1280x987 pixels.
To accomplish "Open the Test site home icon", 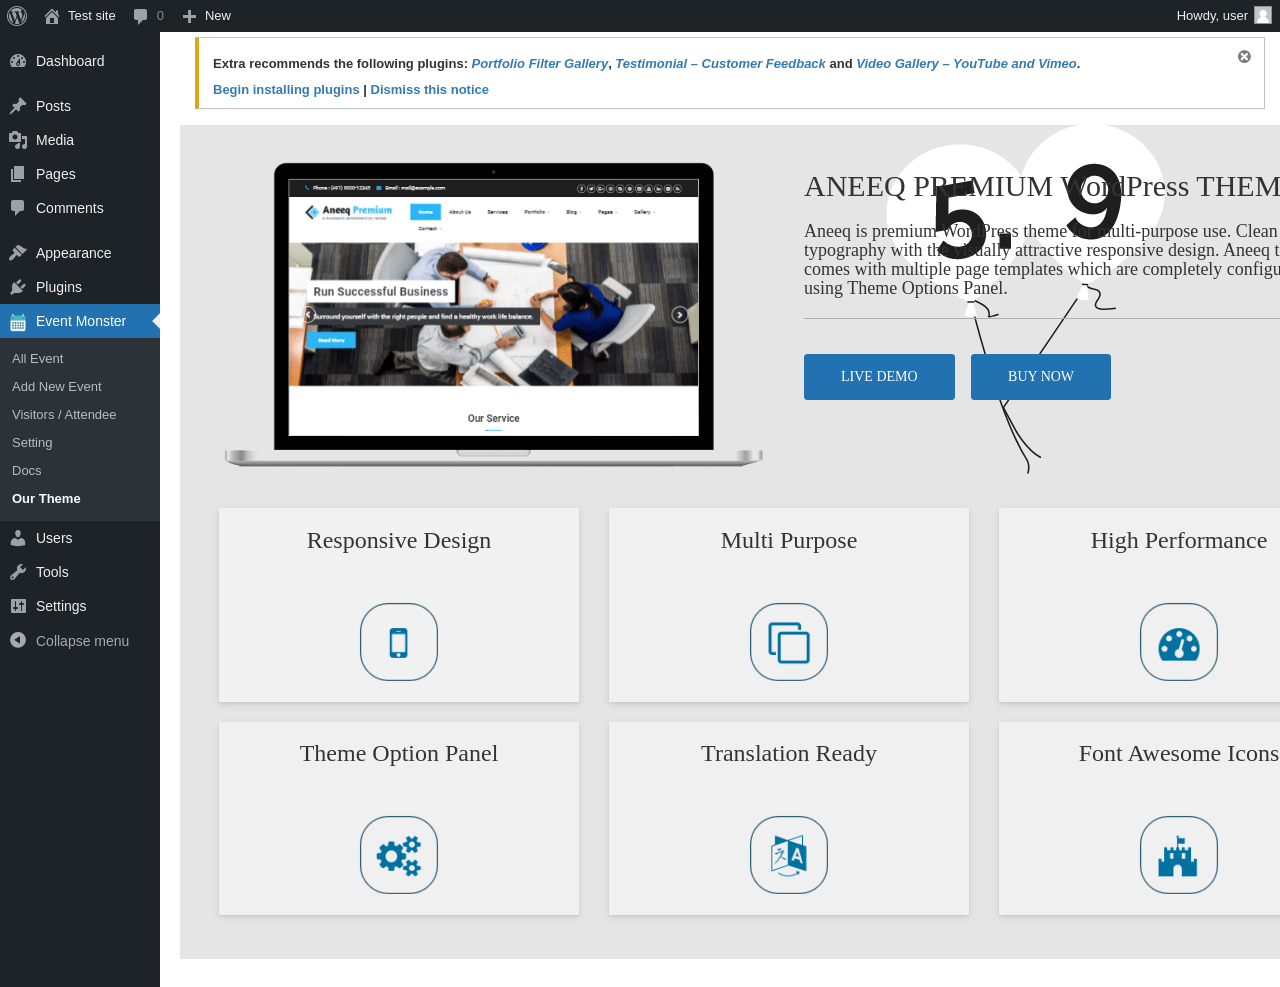I will pyautogui.click(x=52, y=16).
